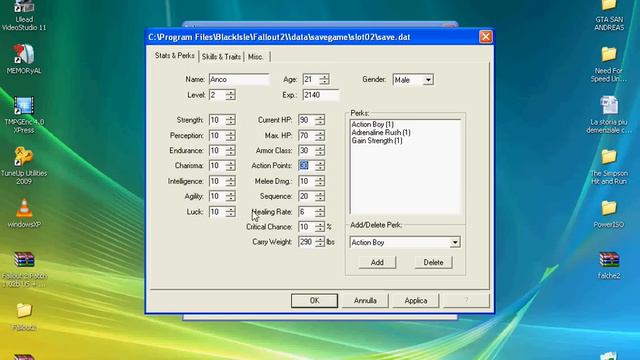Adjust the Action Points spinner
The image size is (640, 360).
320,166
